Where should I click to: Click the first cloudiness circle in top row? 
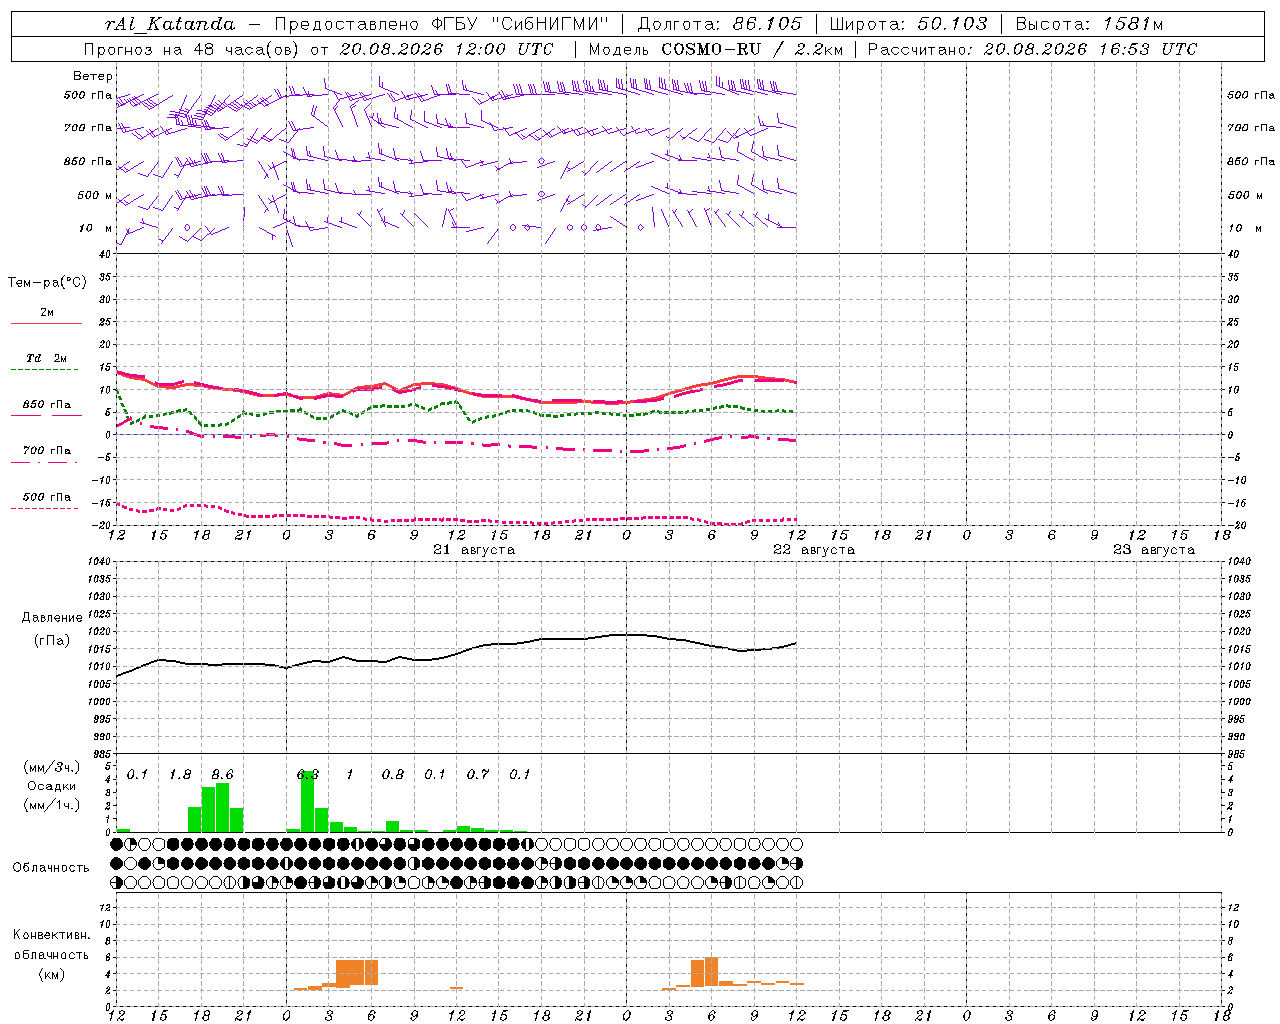[117, 844]
